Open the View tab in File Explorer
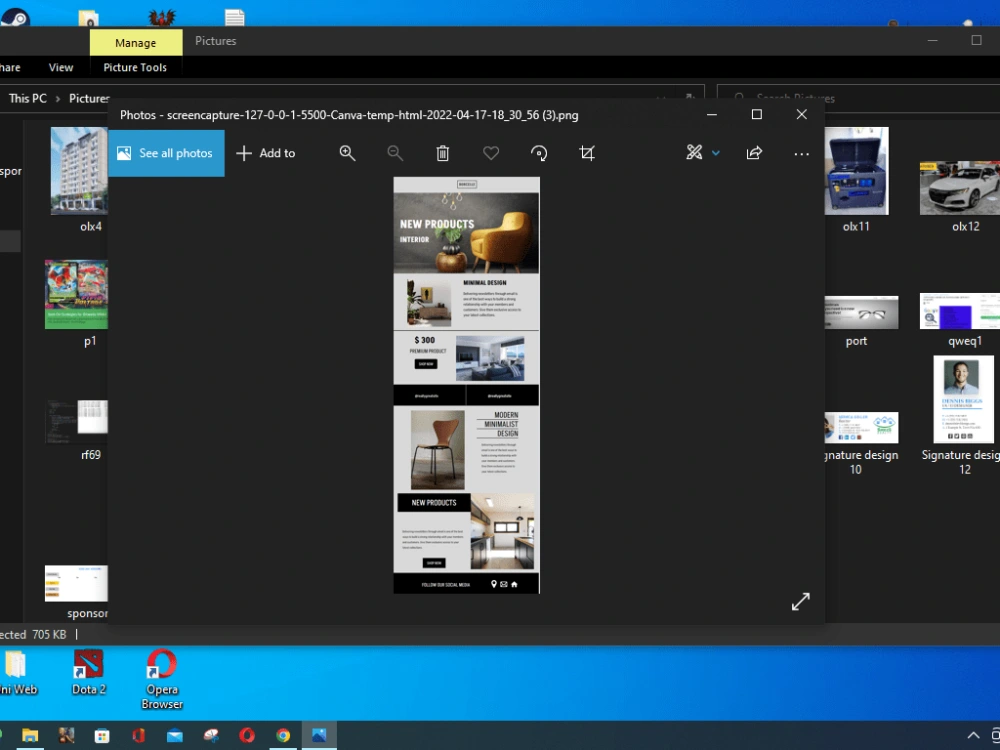Image resolution: width=1000 pixels, height=750 pixels. (x=61, y=68)
